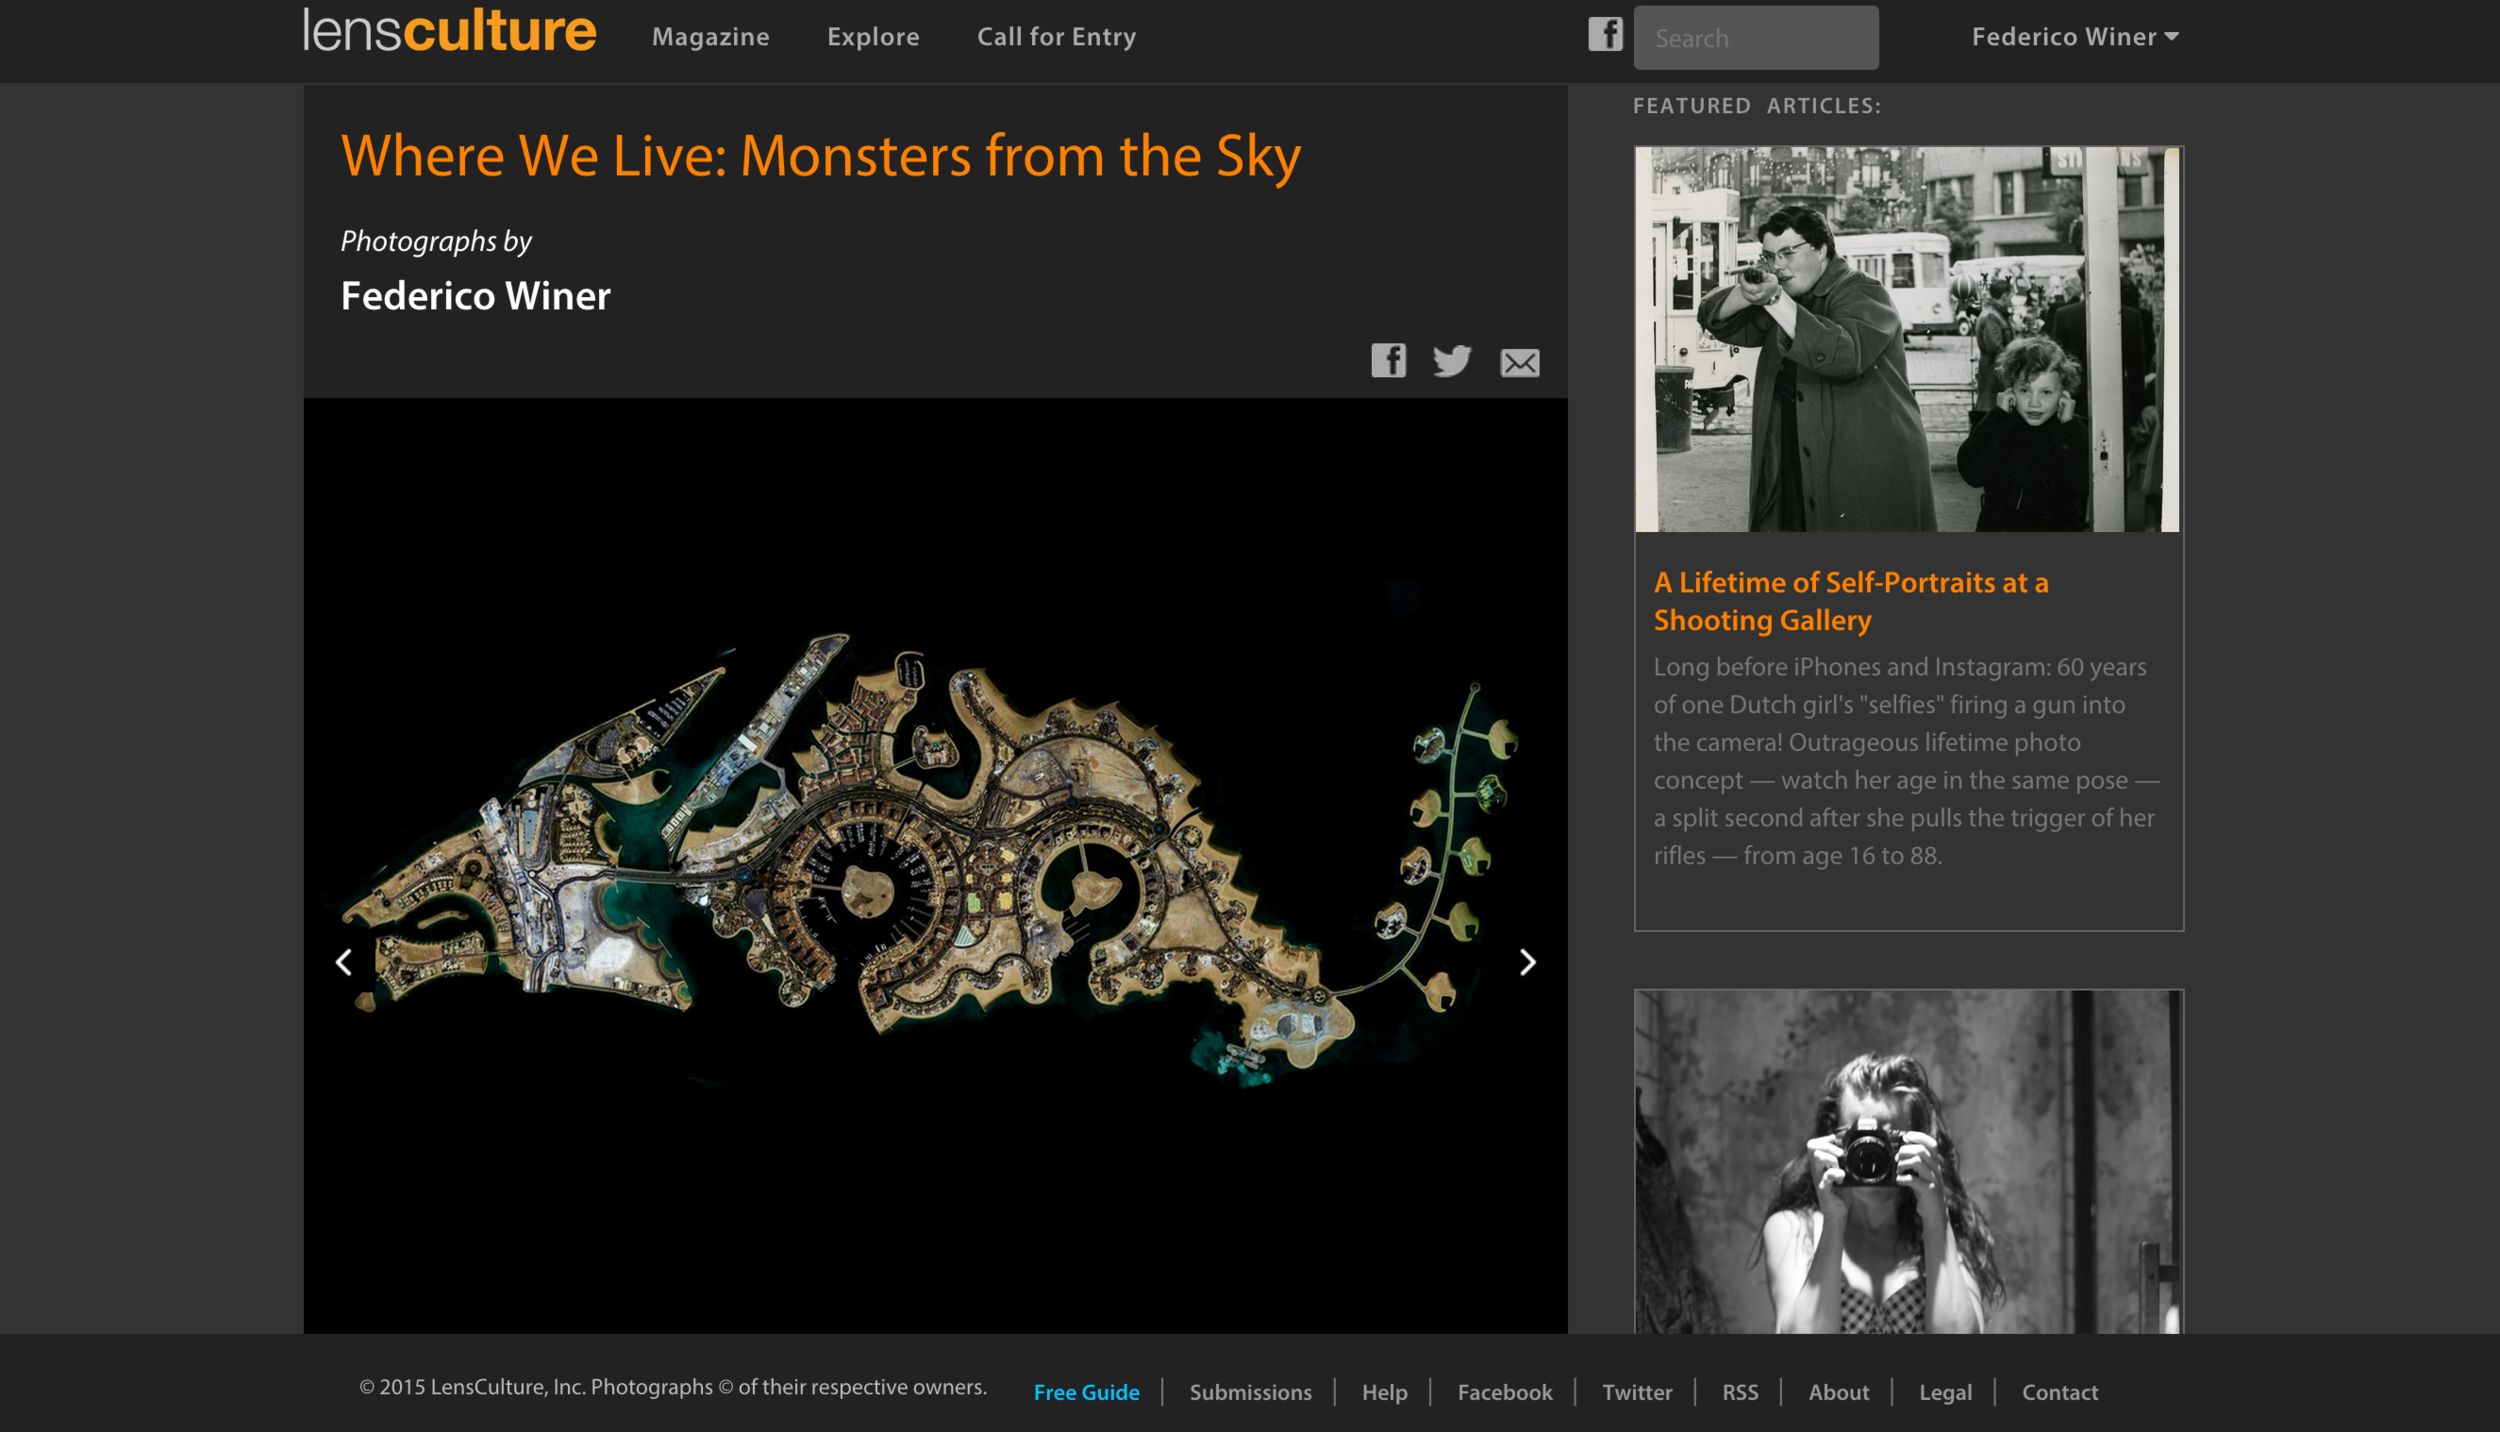The height and width of the screenshot is (1432, 2500).
Task: Share the article on Twitter
Action: (1452, 360)
